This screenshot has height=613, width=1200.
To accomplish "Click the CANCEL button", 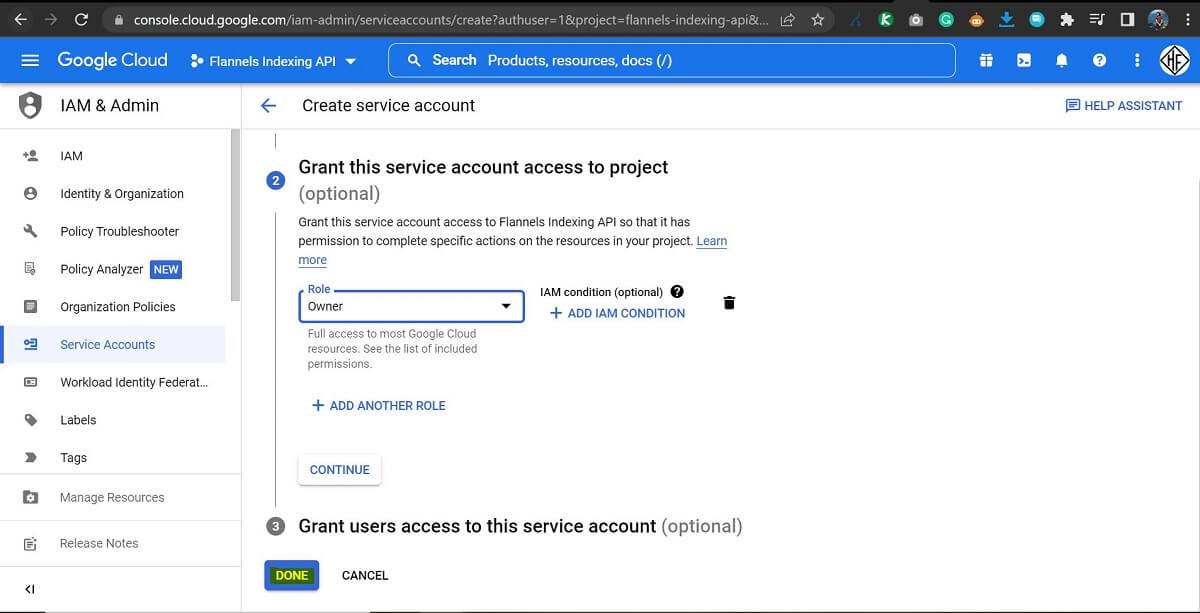I will tap(365, 575).
